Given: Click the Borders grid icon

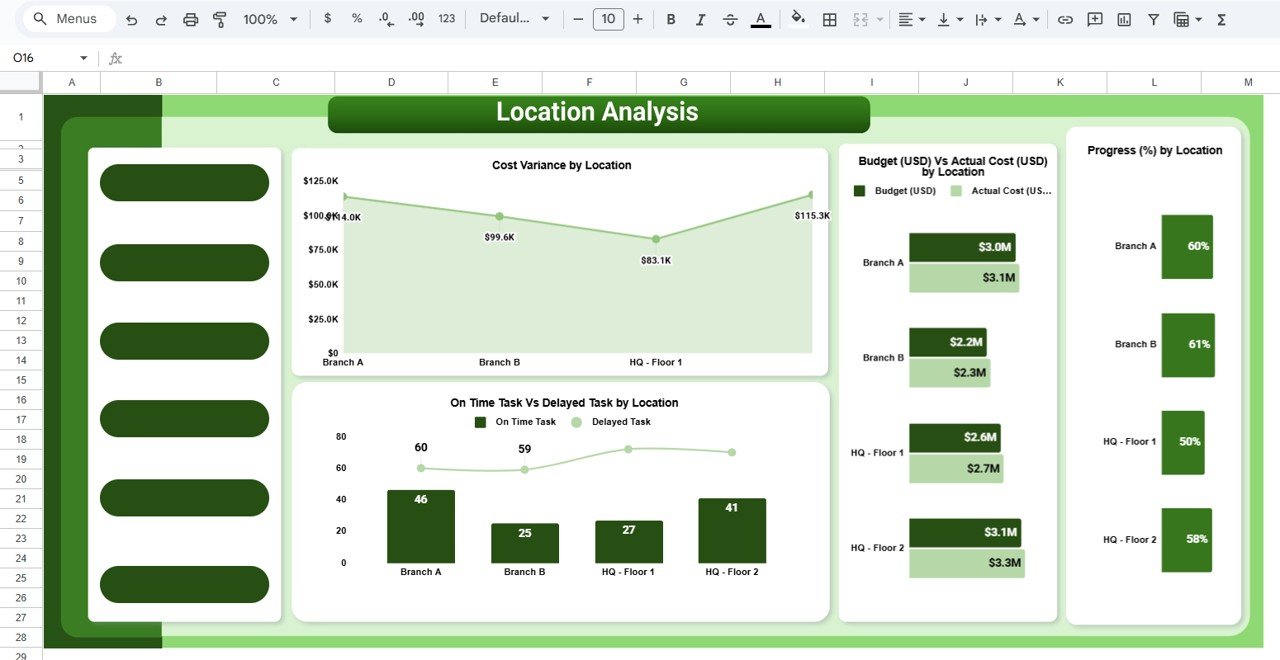Looking at the screenshot, I should (829, 19).
